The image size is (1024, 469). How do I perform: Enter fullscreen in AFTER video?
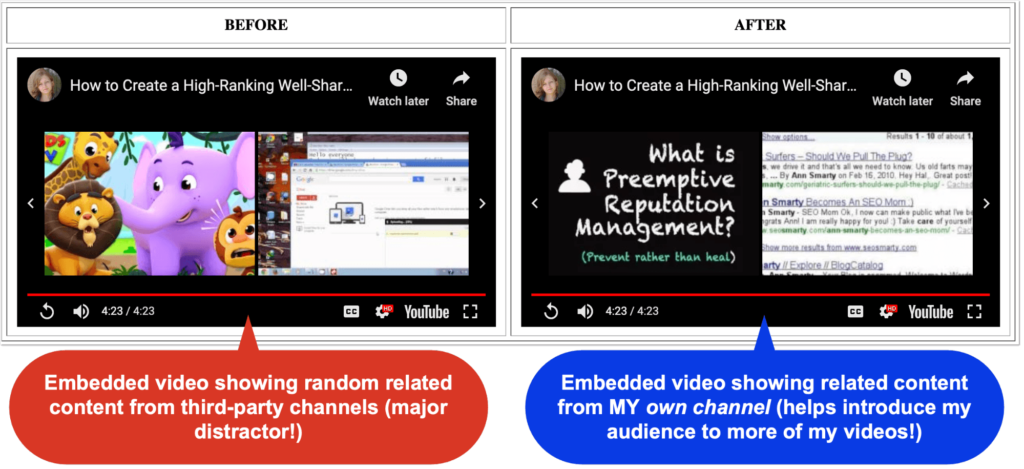pos(974,312)
